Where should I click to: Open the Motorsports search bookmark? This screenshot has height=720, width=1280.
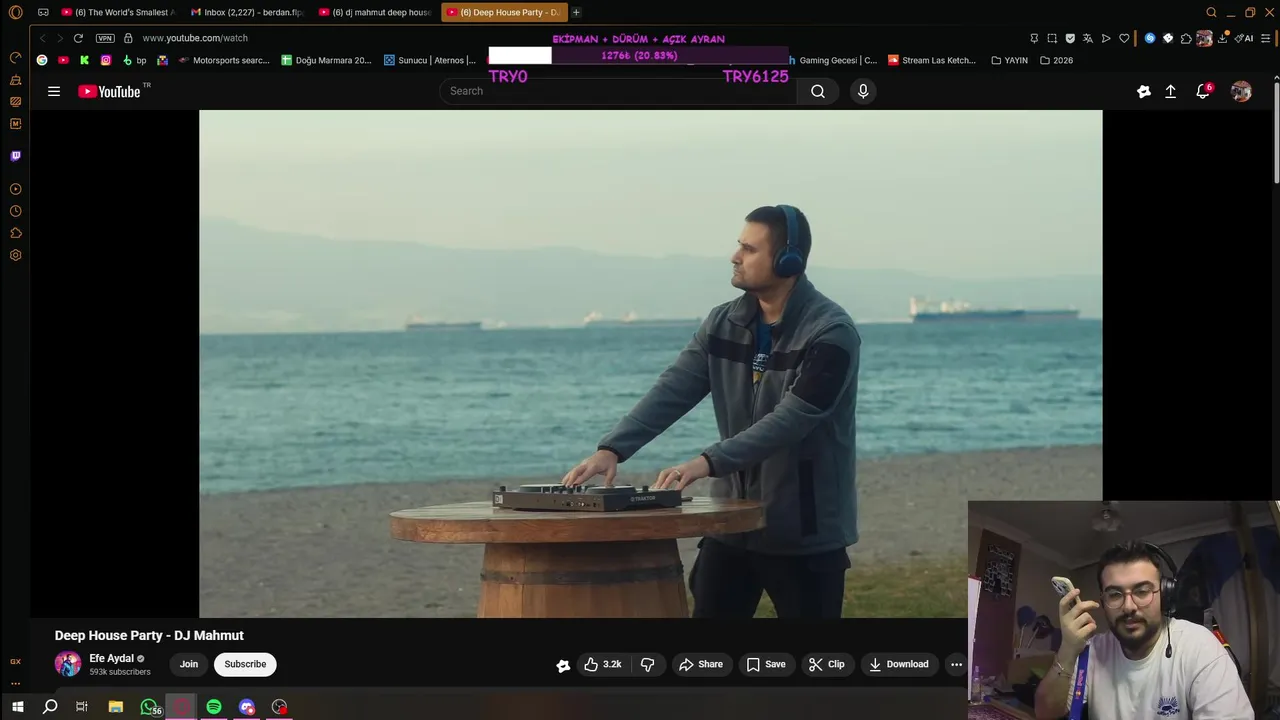(x=224, y=60)
